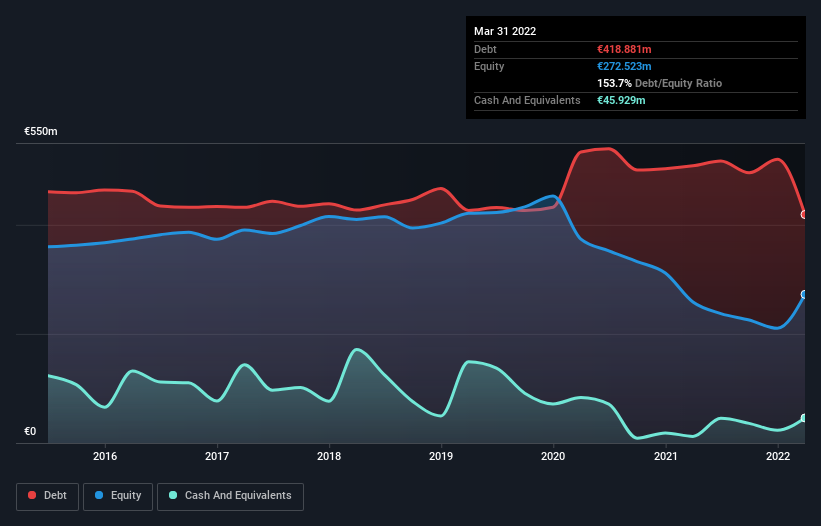Screen dimensions: 821x526
Task: Click the €418.881m debt value
Action: pos(624,49)
